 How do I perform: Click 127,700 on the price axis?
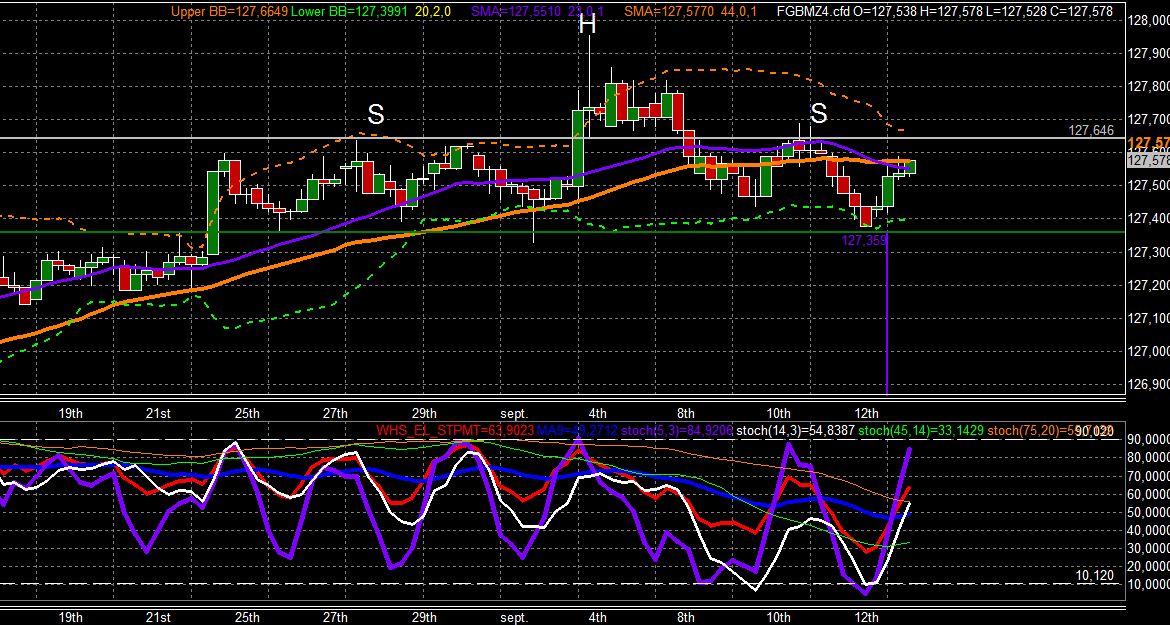(1148, 119)
